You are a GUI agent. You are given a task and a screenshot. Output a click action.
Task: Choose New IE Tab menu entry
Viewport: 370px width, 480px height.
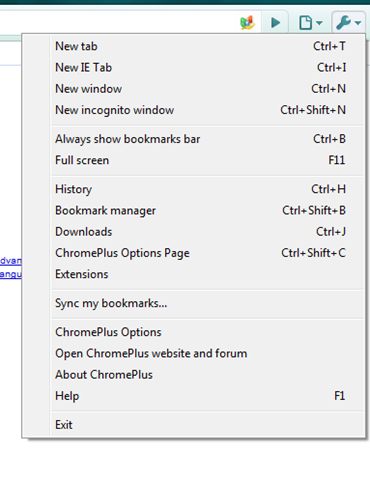(x=207, y=67)
